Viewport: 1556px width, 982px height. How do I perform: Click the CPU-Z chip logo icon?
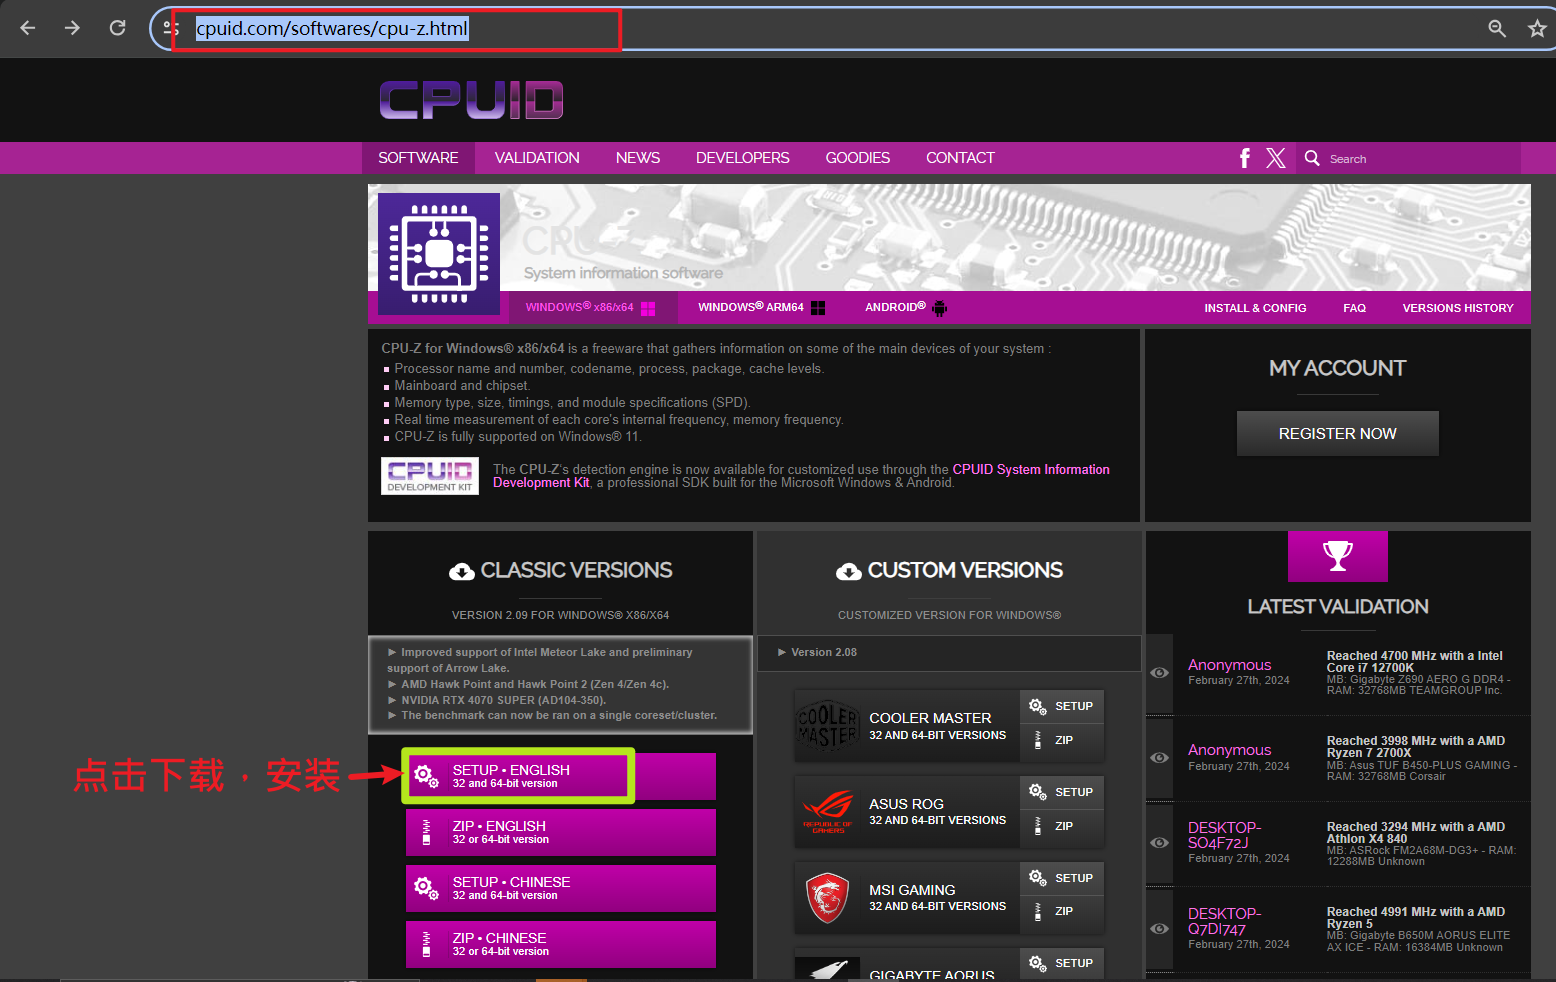(x=439, y=254)
